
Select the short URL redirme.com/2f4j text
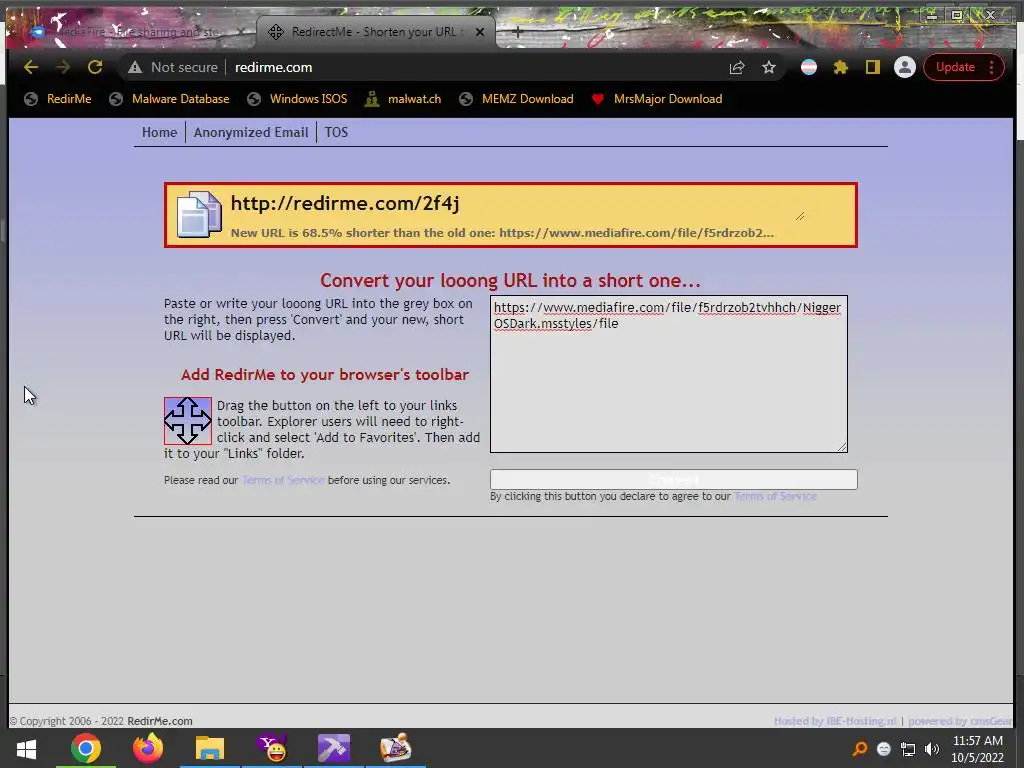(345, 203)
